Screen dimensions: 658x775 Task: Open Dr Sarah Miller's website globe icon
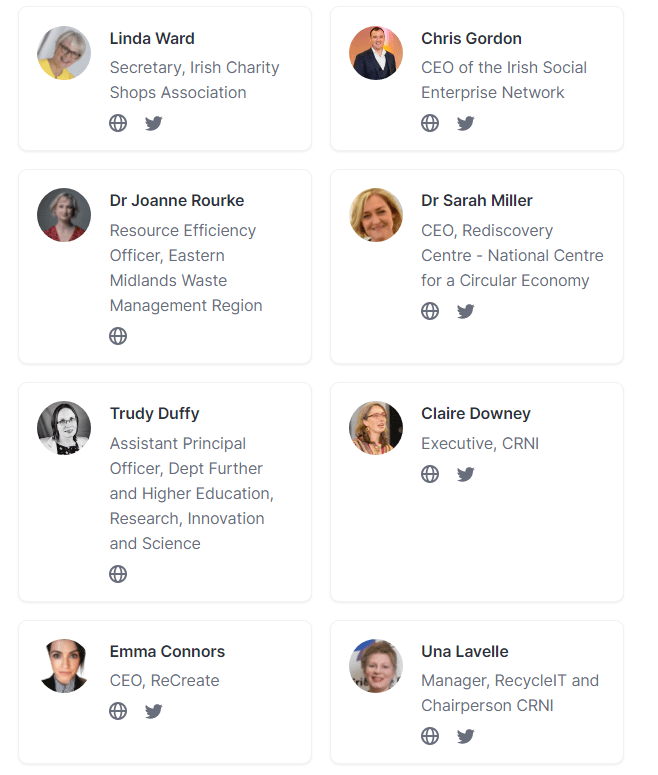click(x=430, y=311)
